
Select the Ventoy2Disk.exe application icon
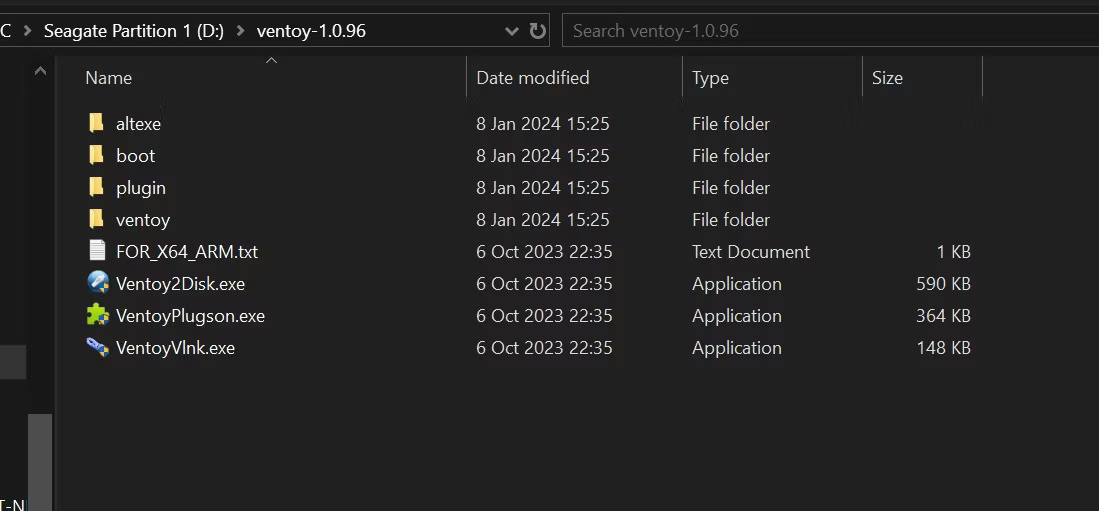pos(97,283)
